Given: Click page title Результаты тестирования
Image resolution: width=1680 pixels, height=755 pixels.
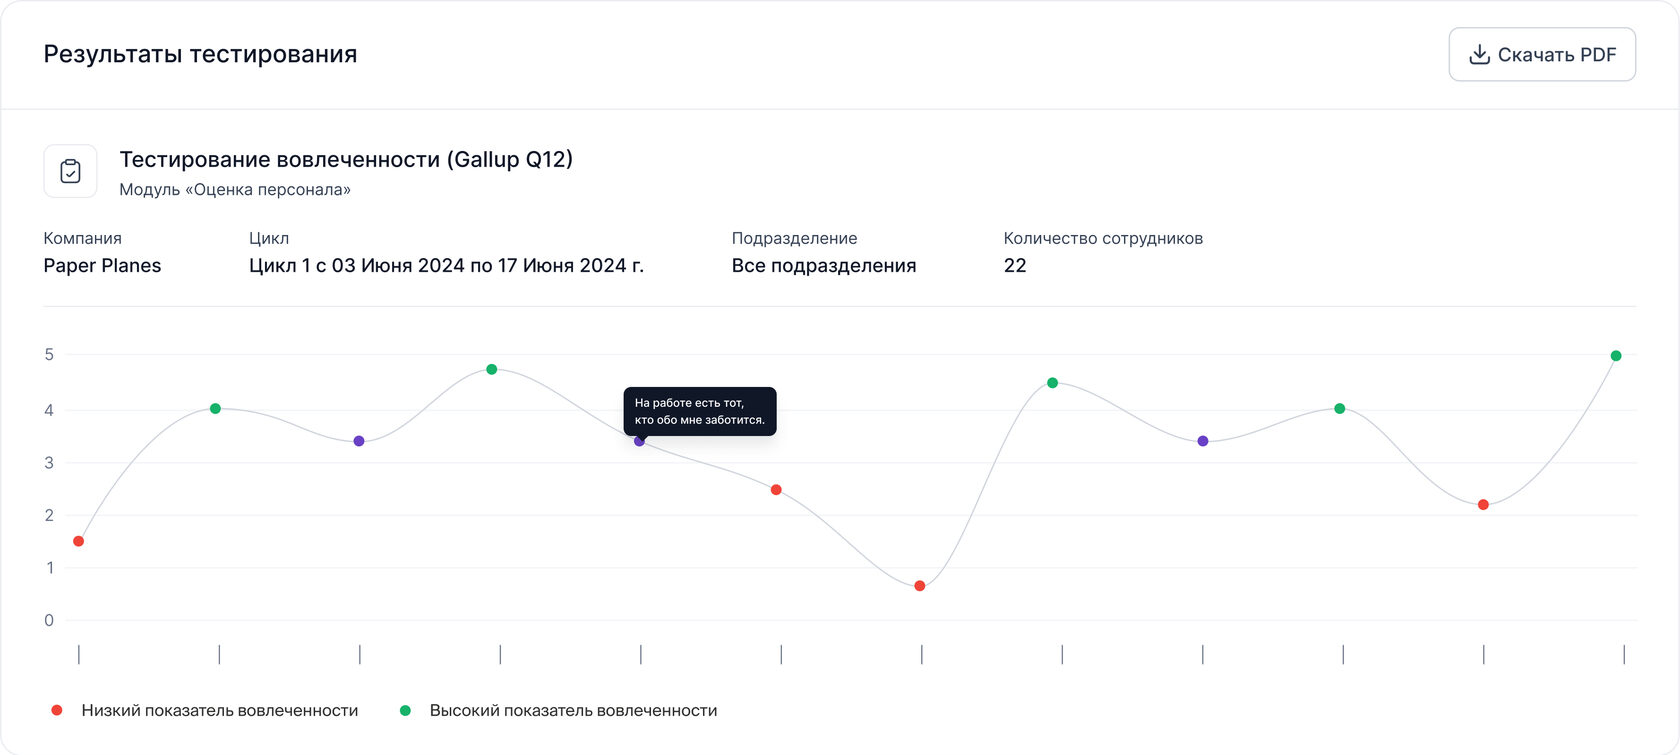Looking at the screenshot, I should (200, 54).
